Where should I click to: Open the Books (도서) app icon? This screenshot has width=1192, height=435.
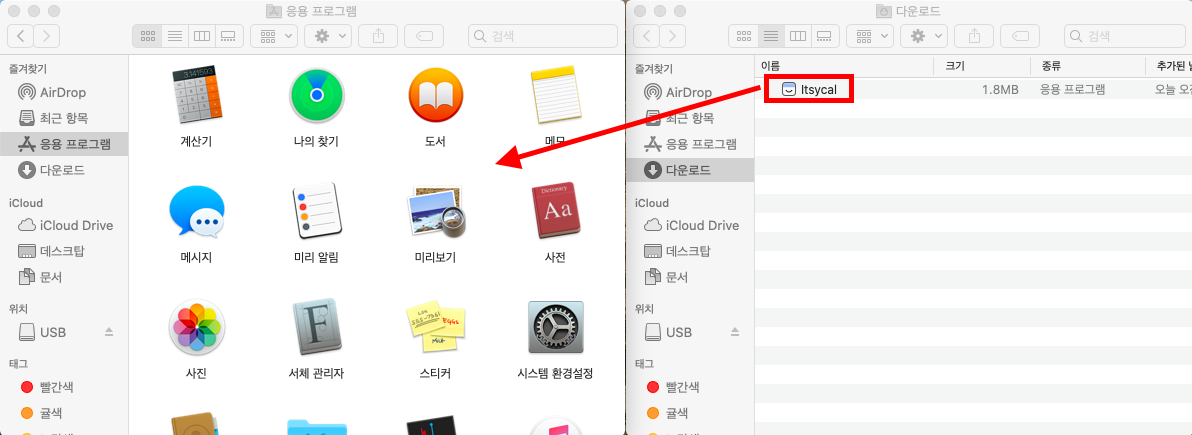click(x=436, y=96)
